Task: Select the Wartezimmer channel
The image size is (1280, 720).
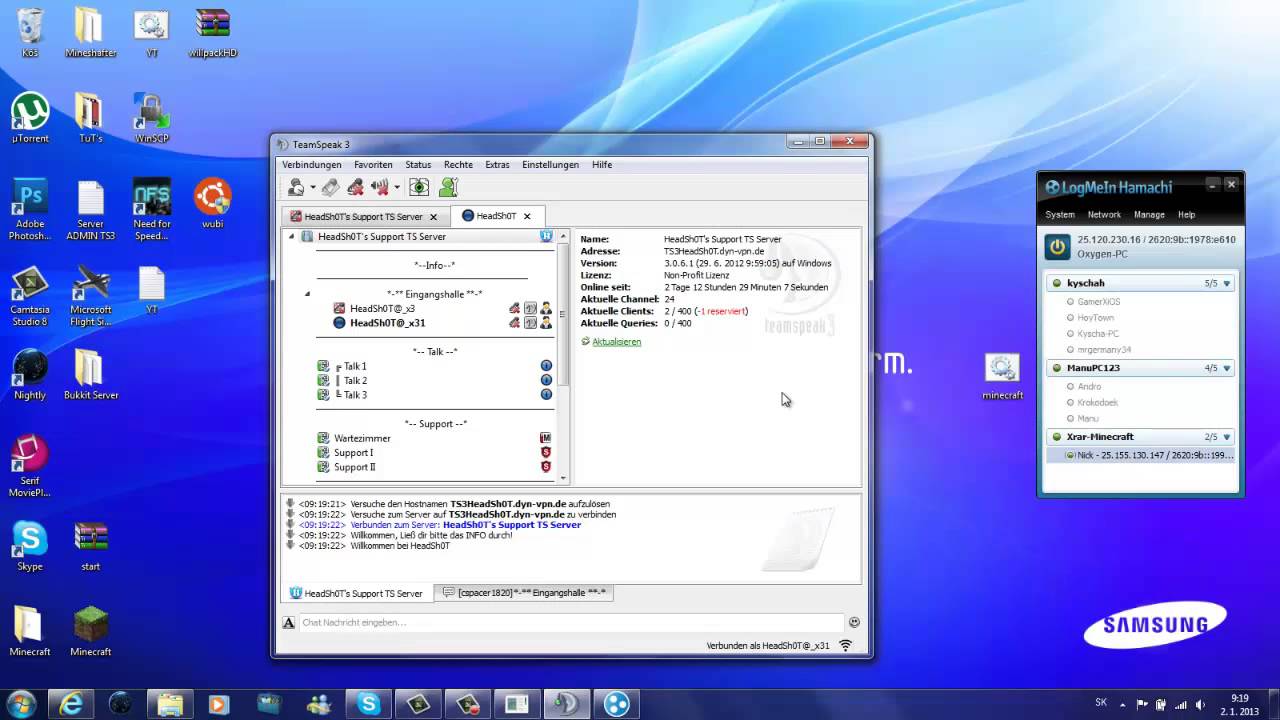Action: pyautogui.click(x=362, y=438)
